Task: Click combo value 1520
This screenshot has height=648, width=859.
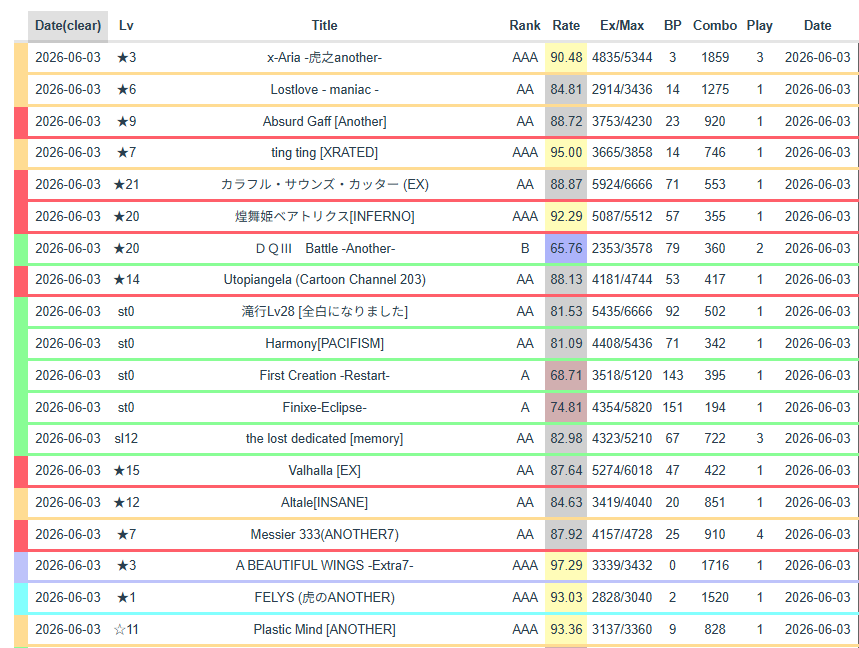Action: (715, 597)
